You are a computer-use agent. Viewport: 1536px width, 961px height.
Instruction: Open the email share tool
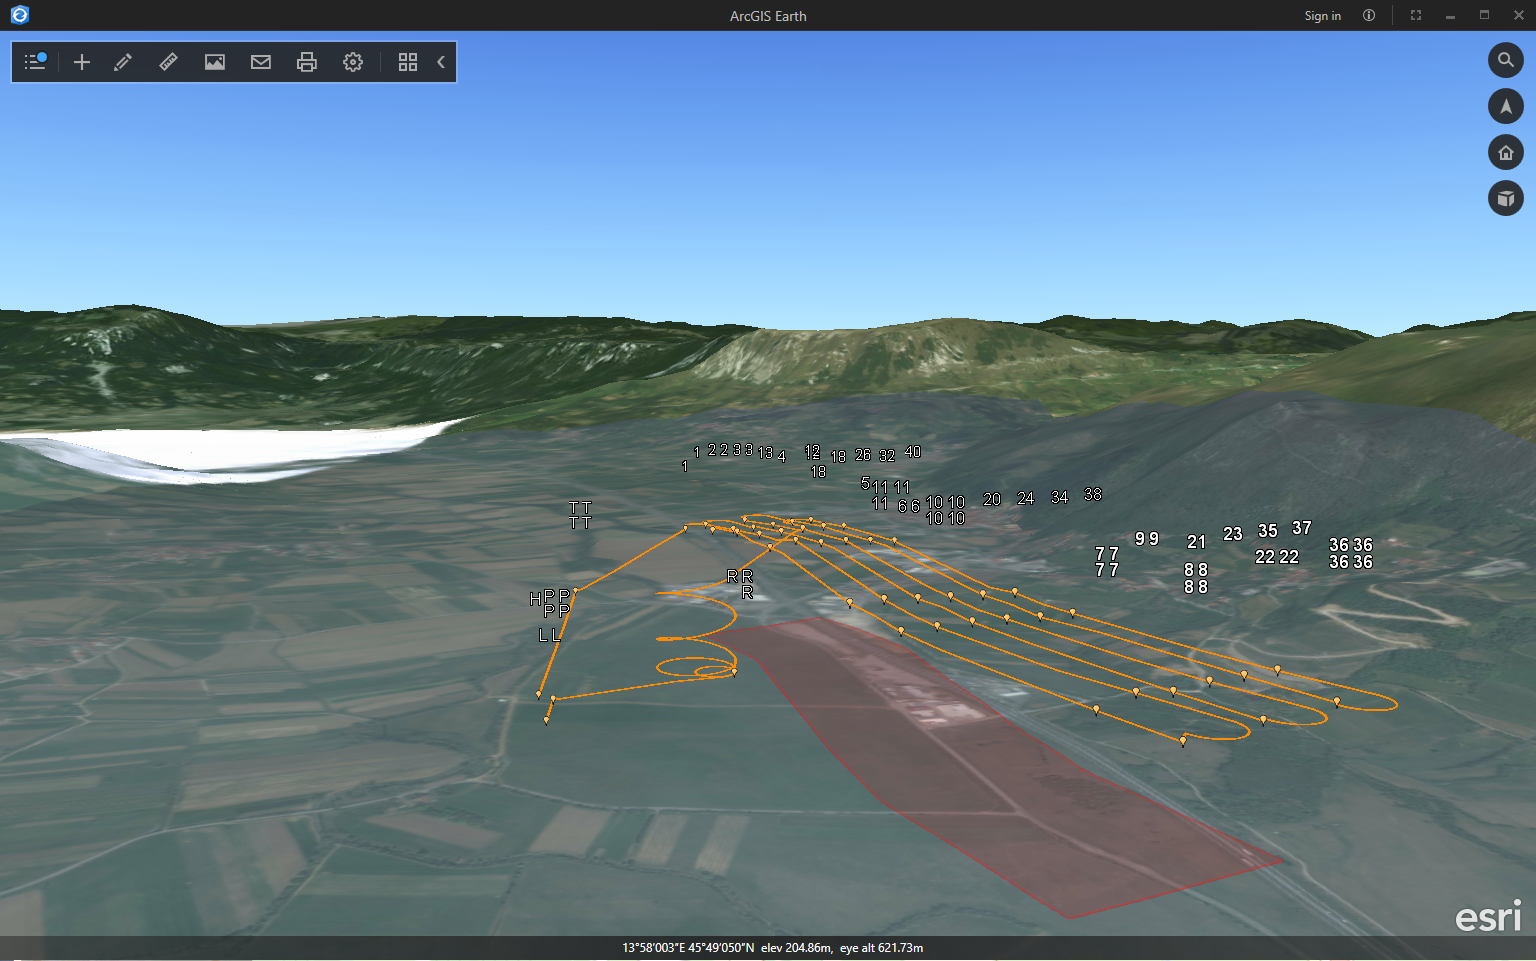tap(260, 61)
